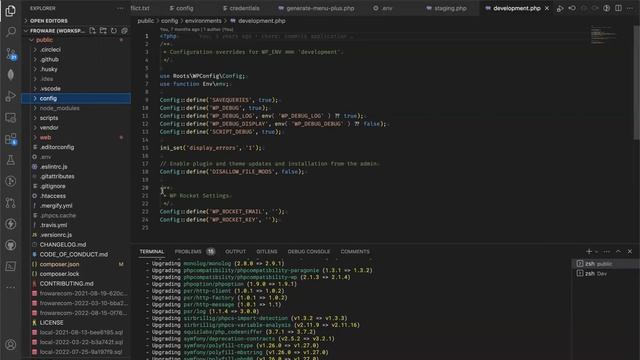This screenshot has width=640, height=360.
Task: Maximize the terminal panel with chevron
Action: pyautogui.click(x=618, y=251)
